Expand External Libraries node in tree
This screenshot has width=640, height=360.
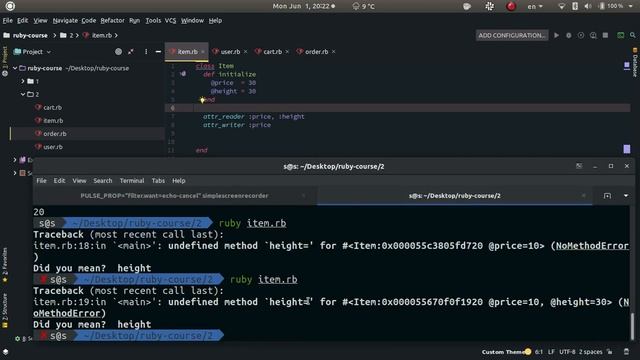[x=15, y=160]
